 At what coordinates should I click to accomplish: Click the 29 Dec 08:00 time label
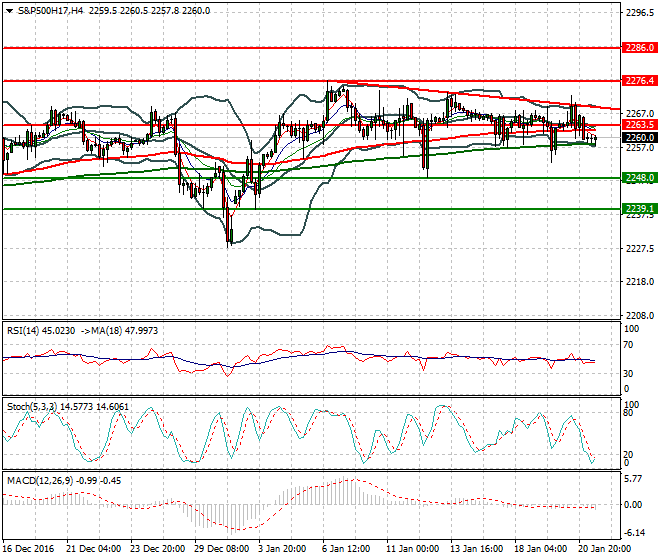tap(221, 549)
